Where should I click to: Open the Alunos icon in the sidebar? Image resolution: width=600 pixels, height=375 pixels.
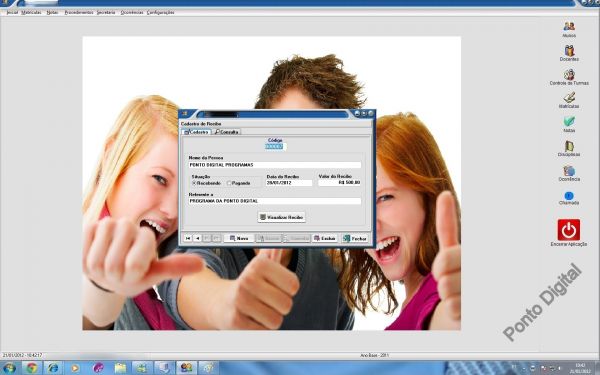pyautogui.click(x=569, y=26)
